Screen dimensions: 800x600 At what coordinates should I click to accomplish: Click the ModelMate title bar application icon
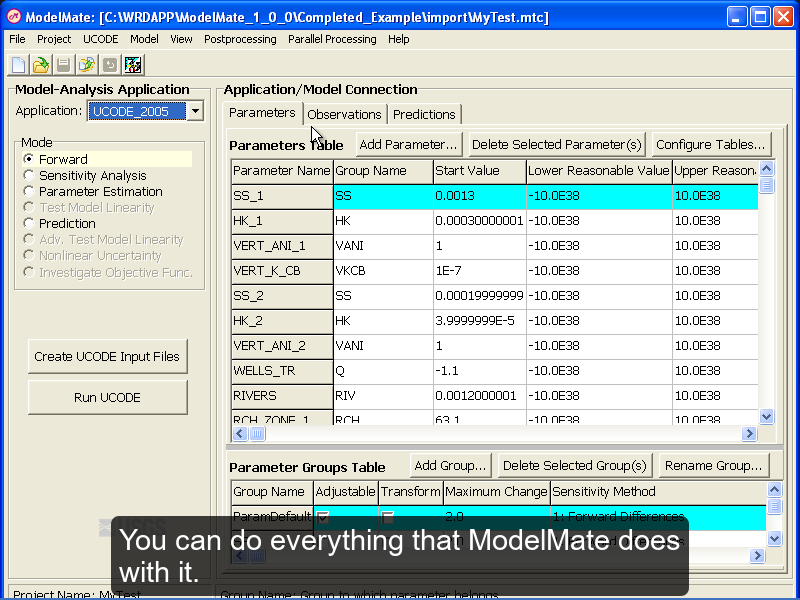[13, 17]
